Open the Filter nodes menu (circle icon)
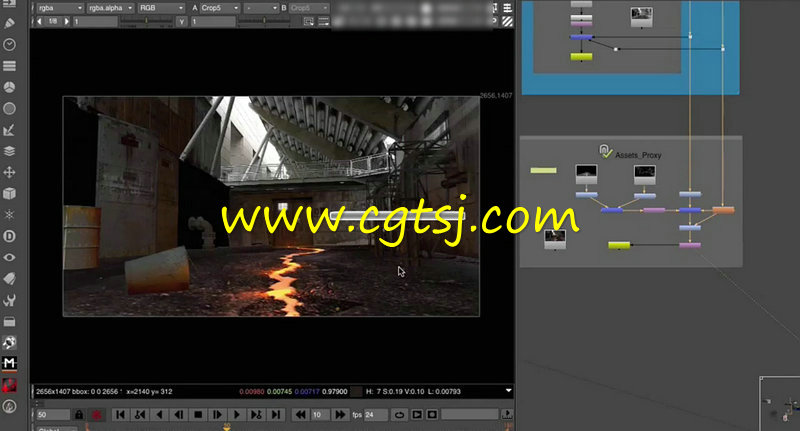This screenshot has width=800, height=431. click(x=9, y=109)
